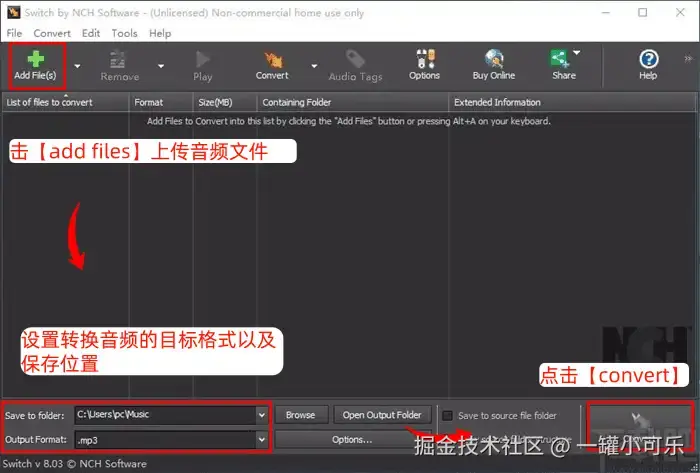This screenshot has width=700, height=473.
Task: Click the Save to folder path field
Action: (165, 415)
